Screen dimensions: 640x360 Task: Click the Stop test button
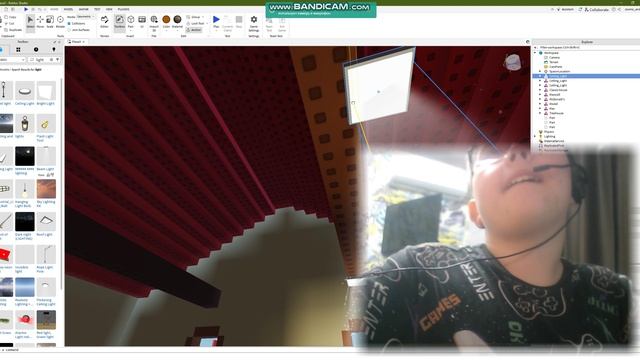tap(239, 22)
